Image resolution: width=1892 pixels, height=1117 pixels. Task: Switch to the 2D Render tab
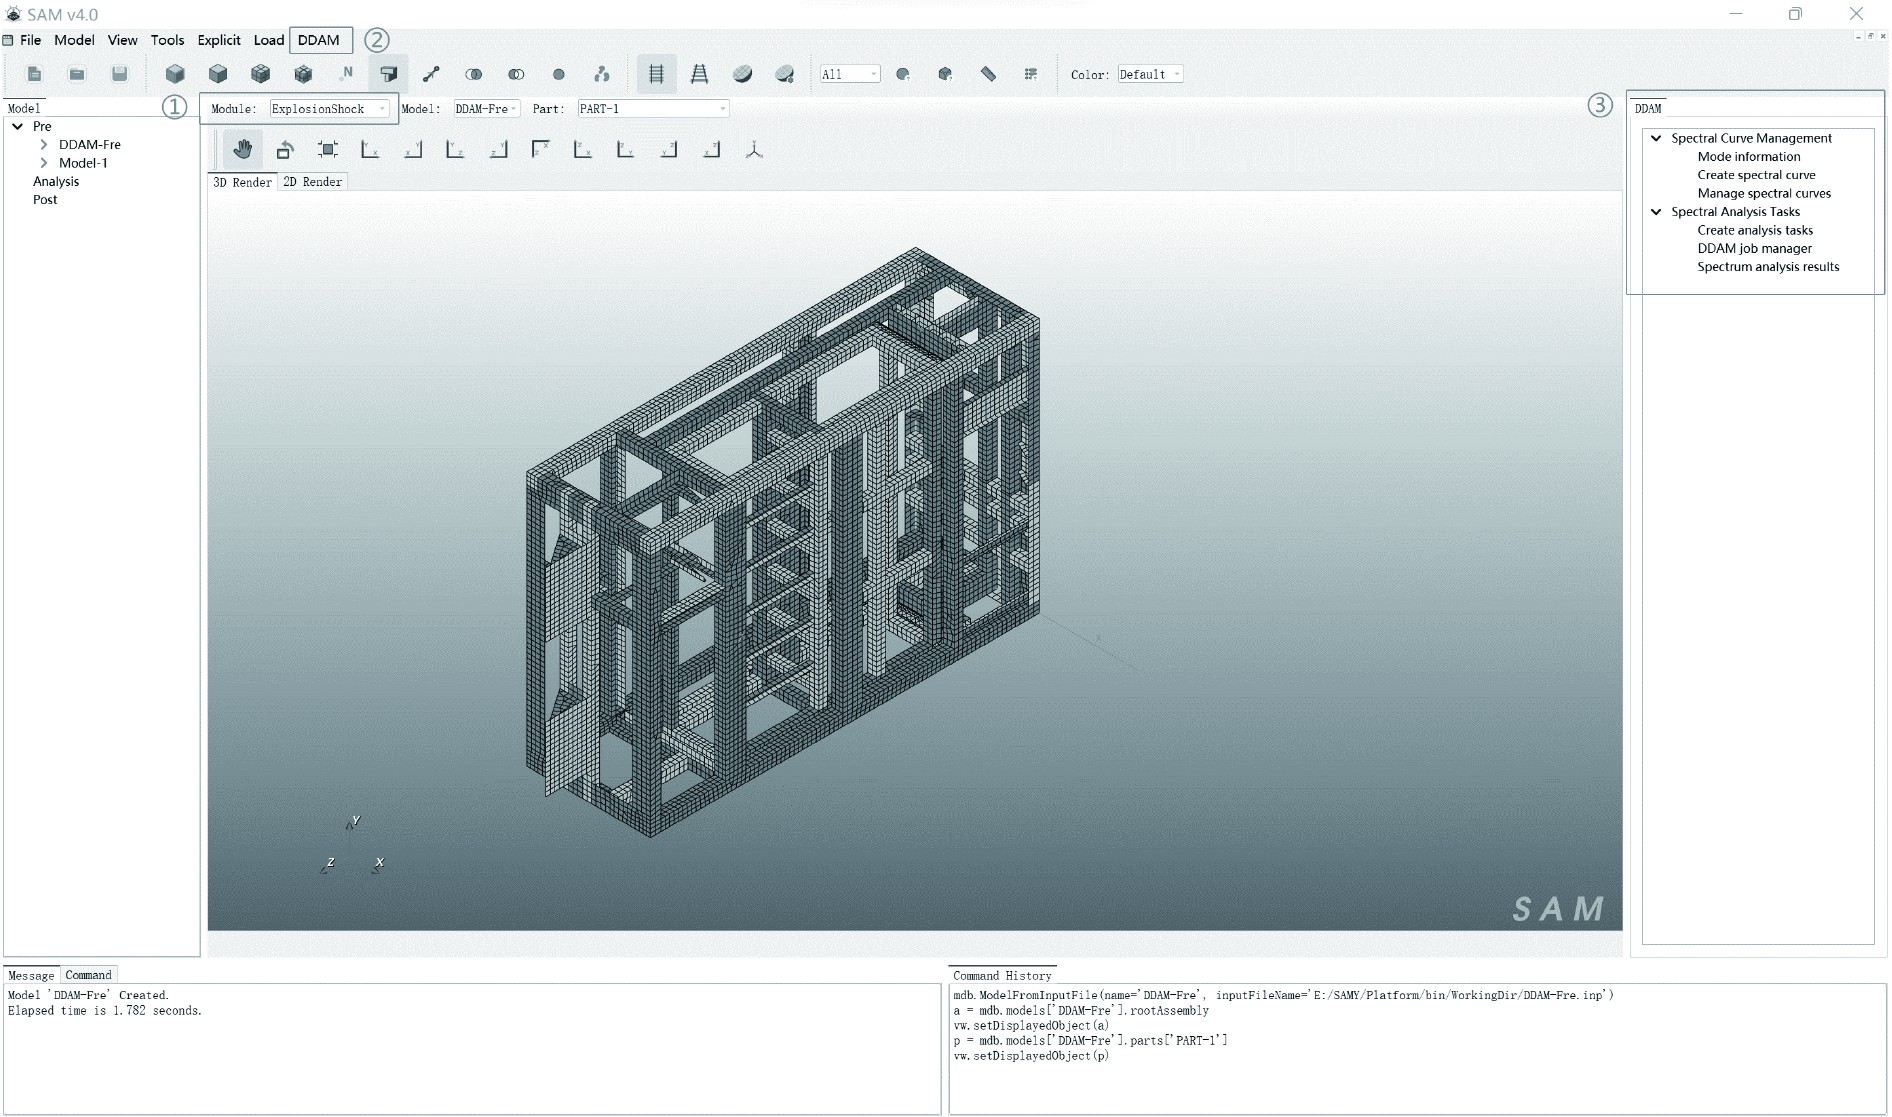pyautogui.click(x=313, y=182)
